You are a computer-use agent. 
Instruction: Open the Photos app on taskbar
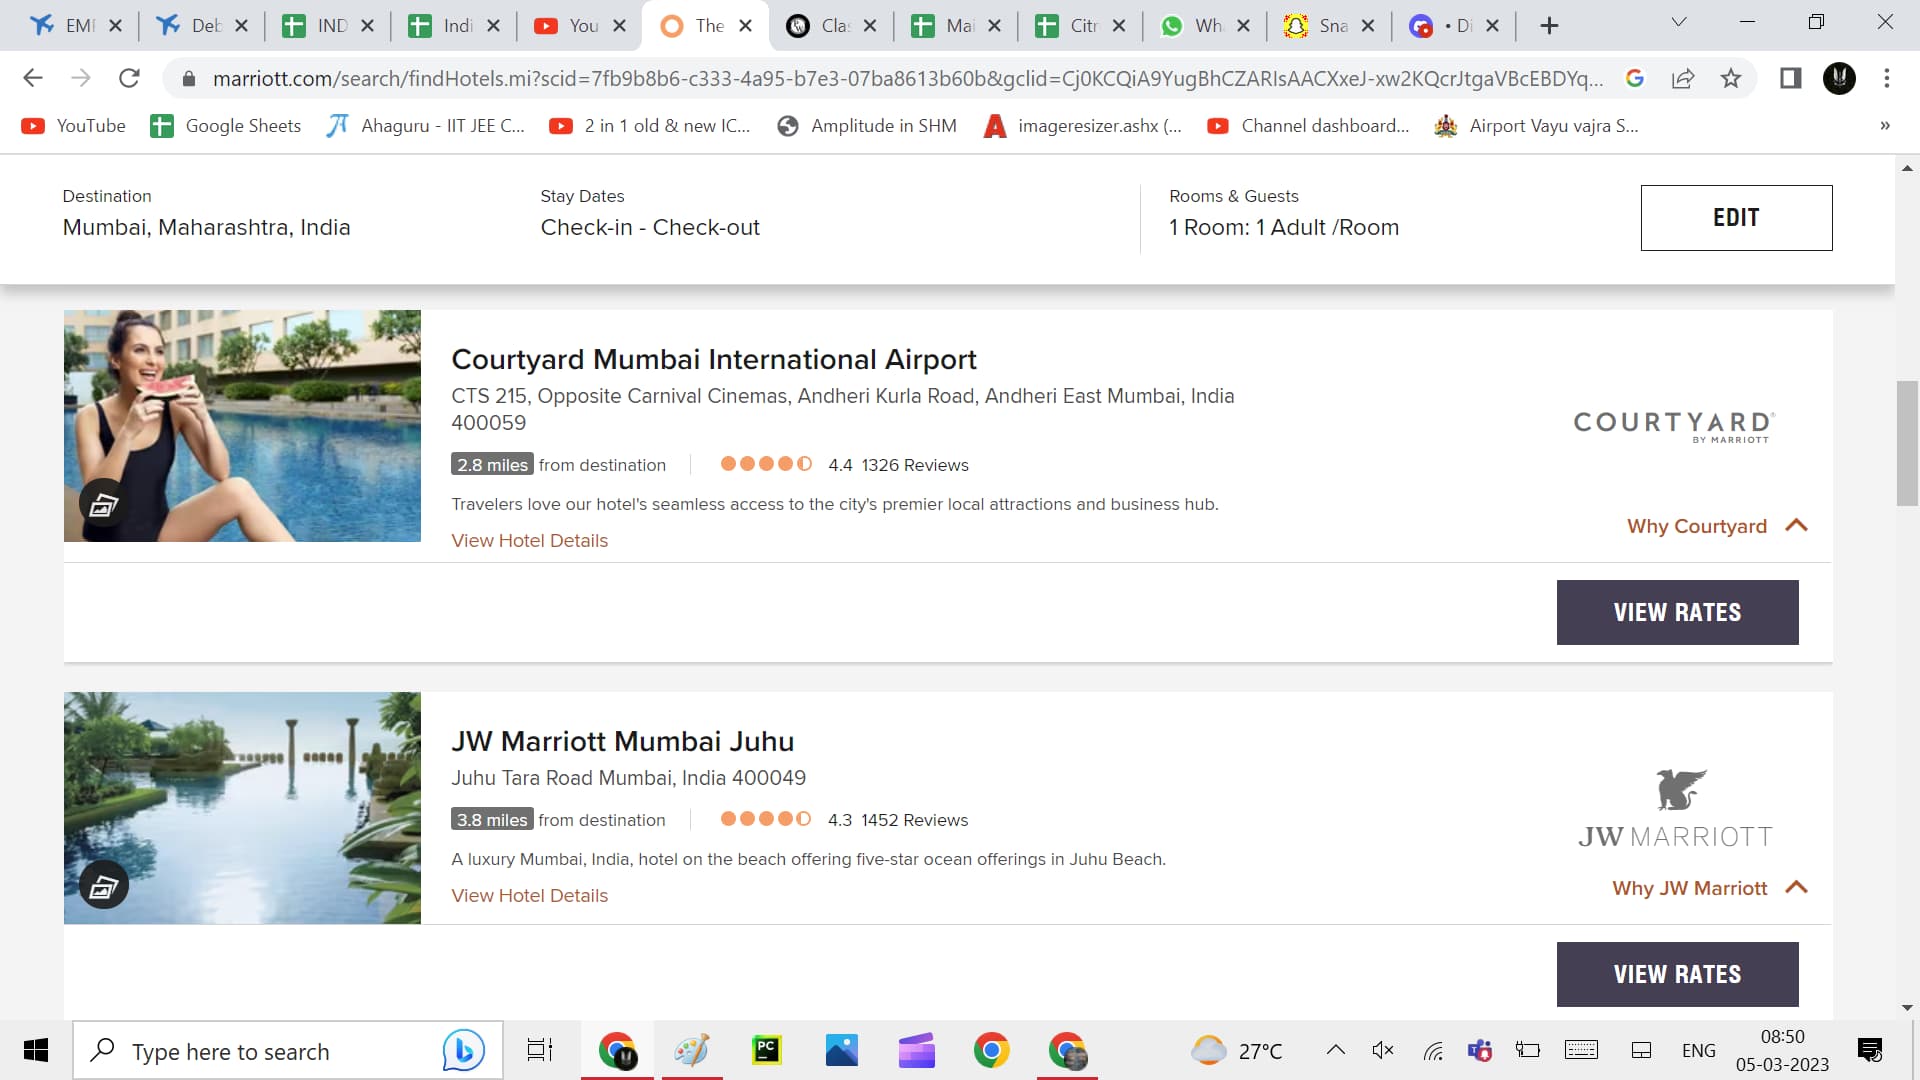point(842,1050)
